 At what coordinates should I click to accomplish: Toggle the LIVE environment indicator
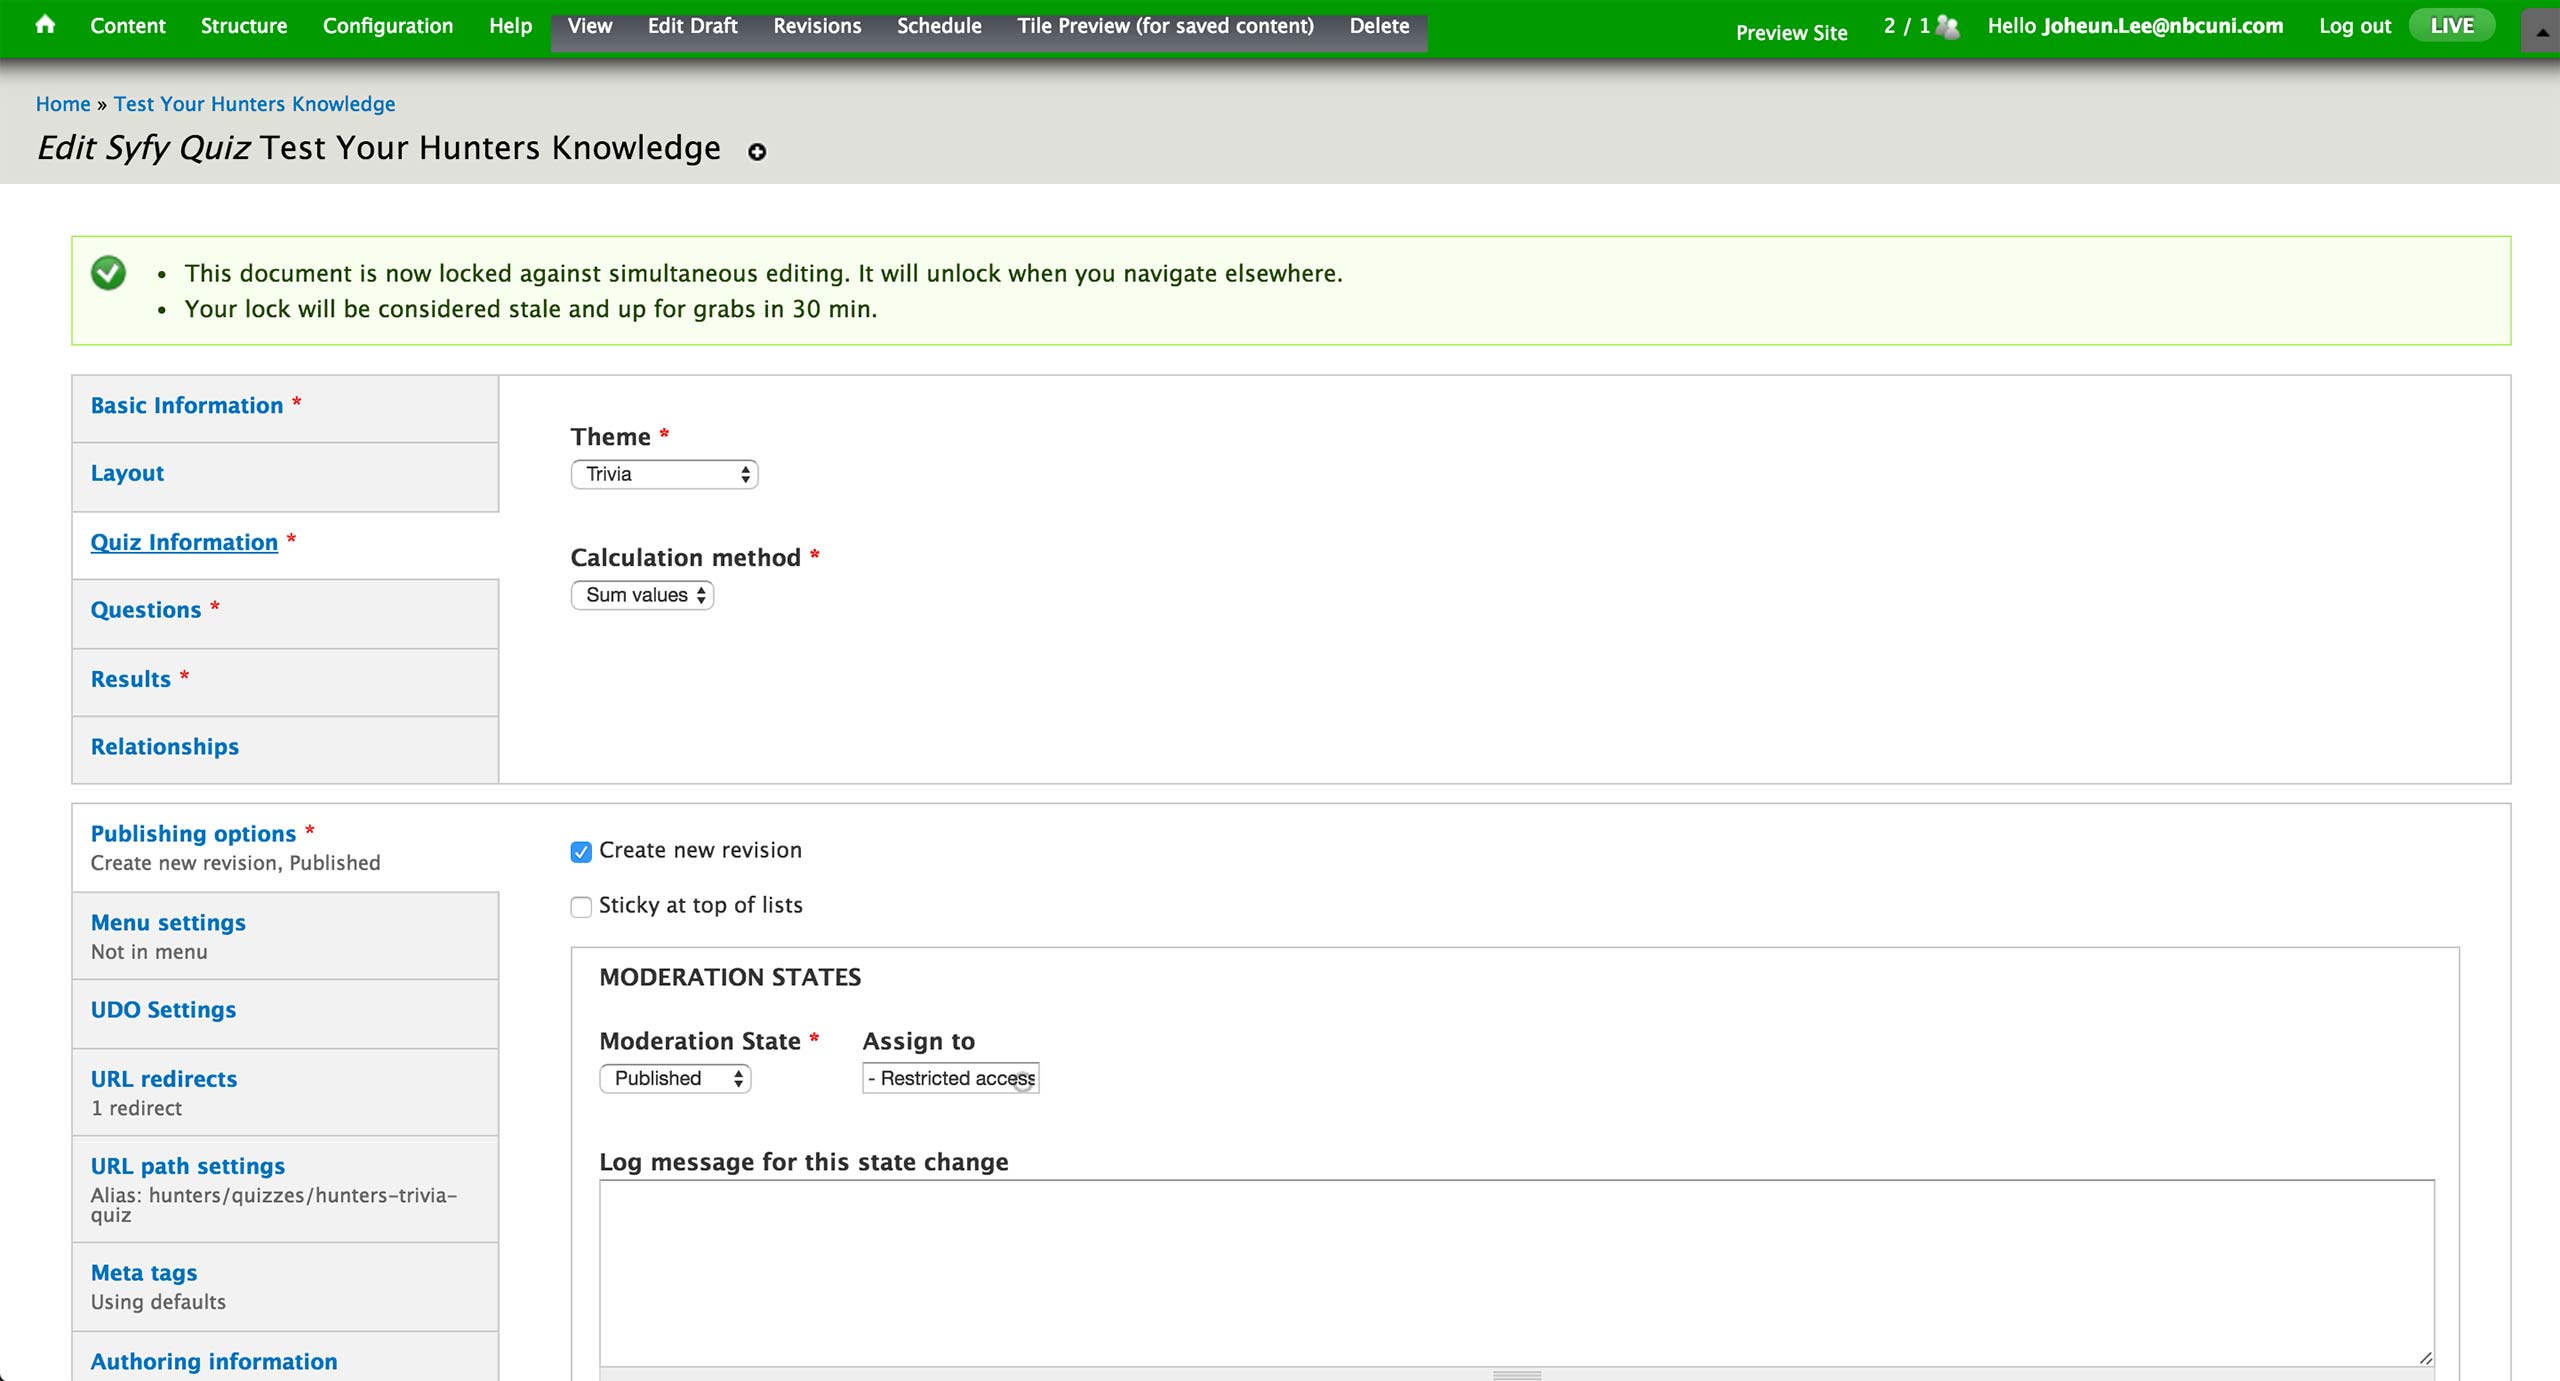(2451, 26)
